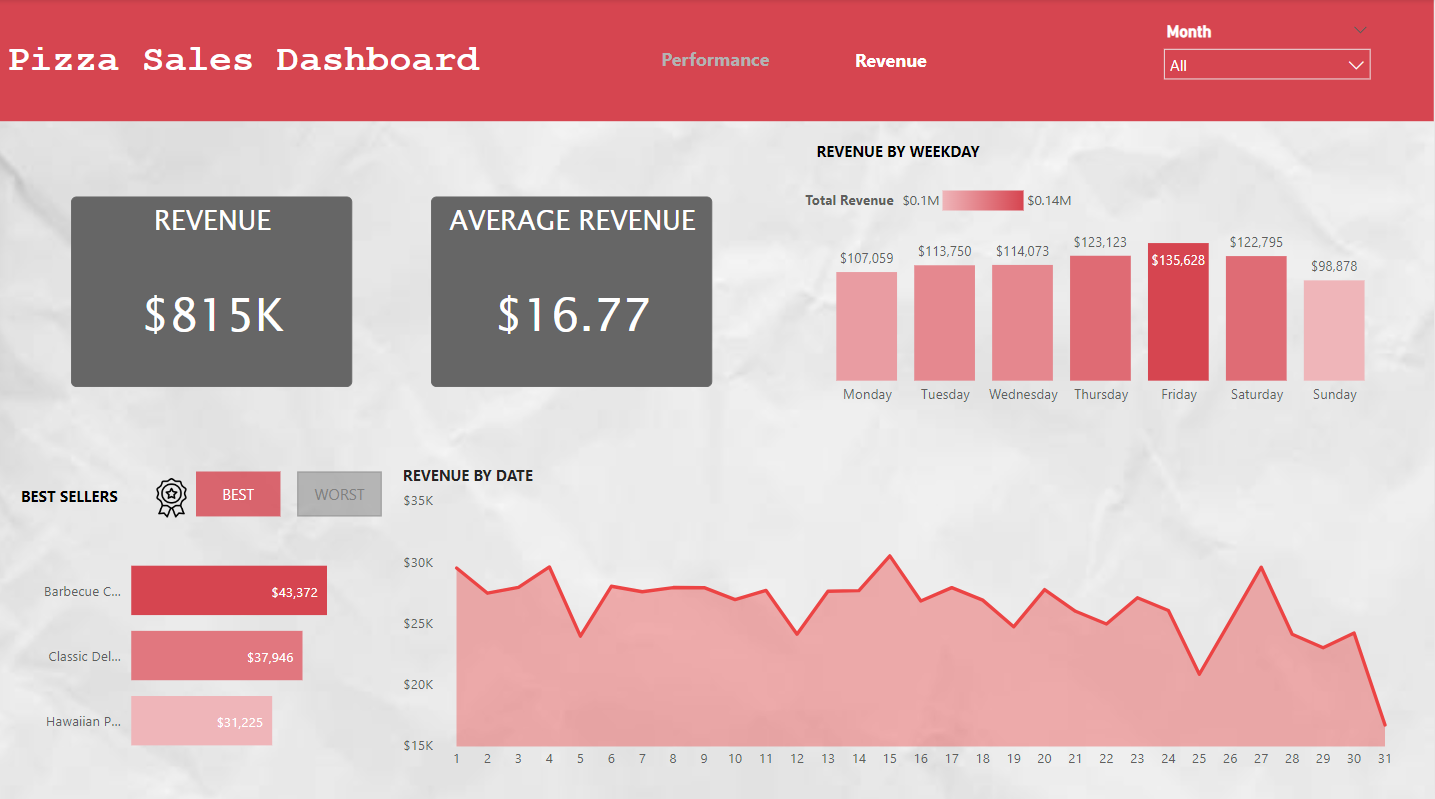Click the AVERAGE REVENUE card showing $16.77
This screenshot has height=799, width=1435.
tap(571, 291)
